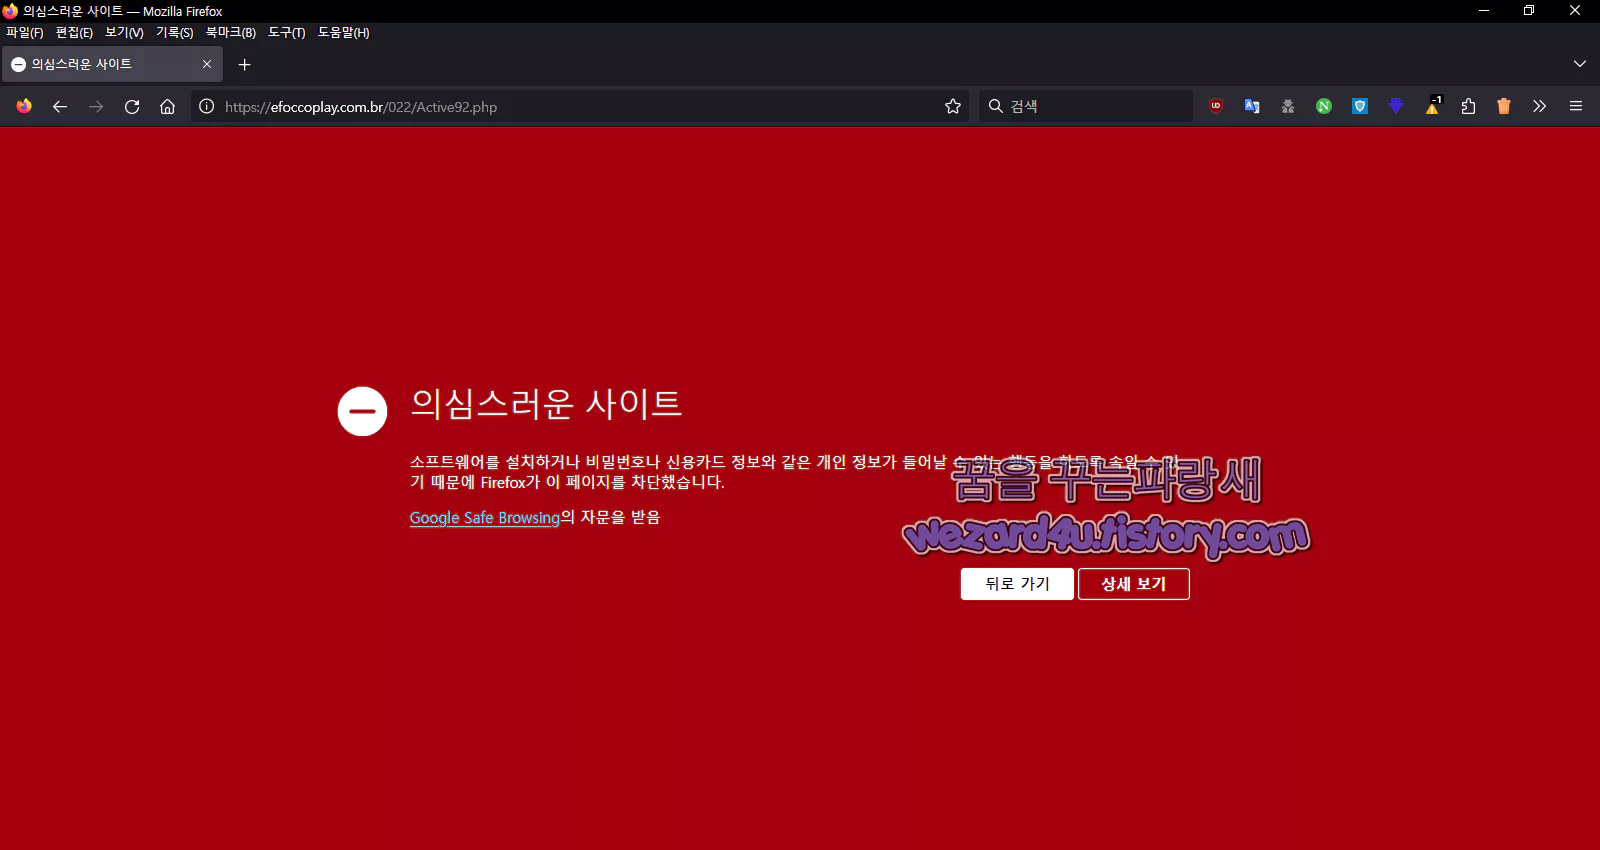List all tabs dropdown
The width and height of the screenshot is (1600, 850).
[1580, 64]
